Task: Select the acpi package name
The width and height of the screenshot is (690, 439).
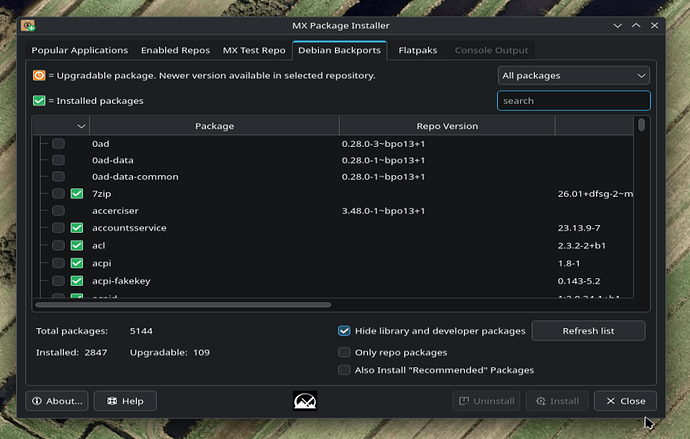Action: [102, 263]
